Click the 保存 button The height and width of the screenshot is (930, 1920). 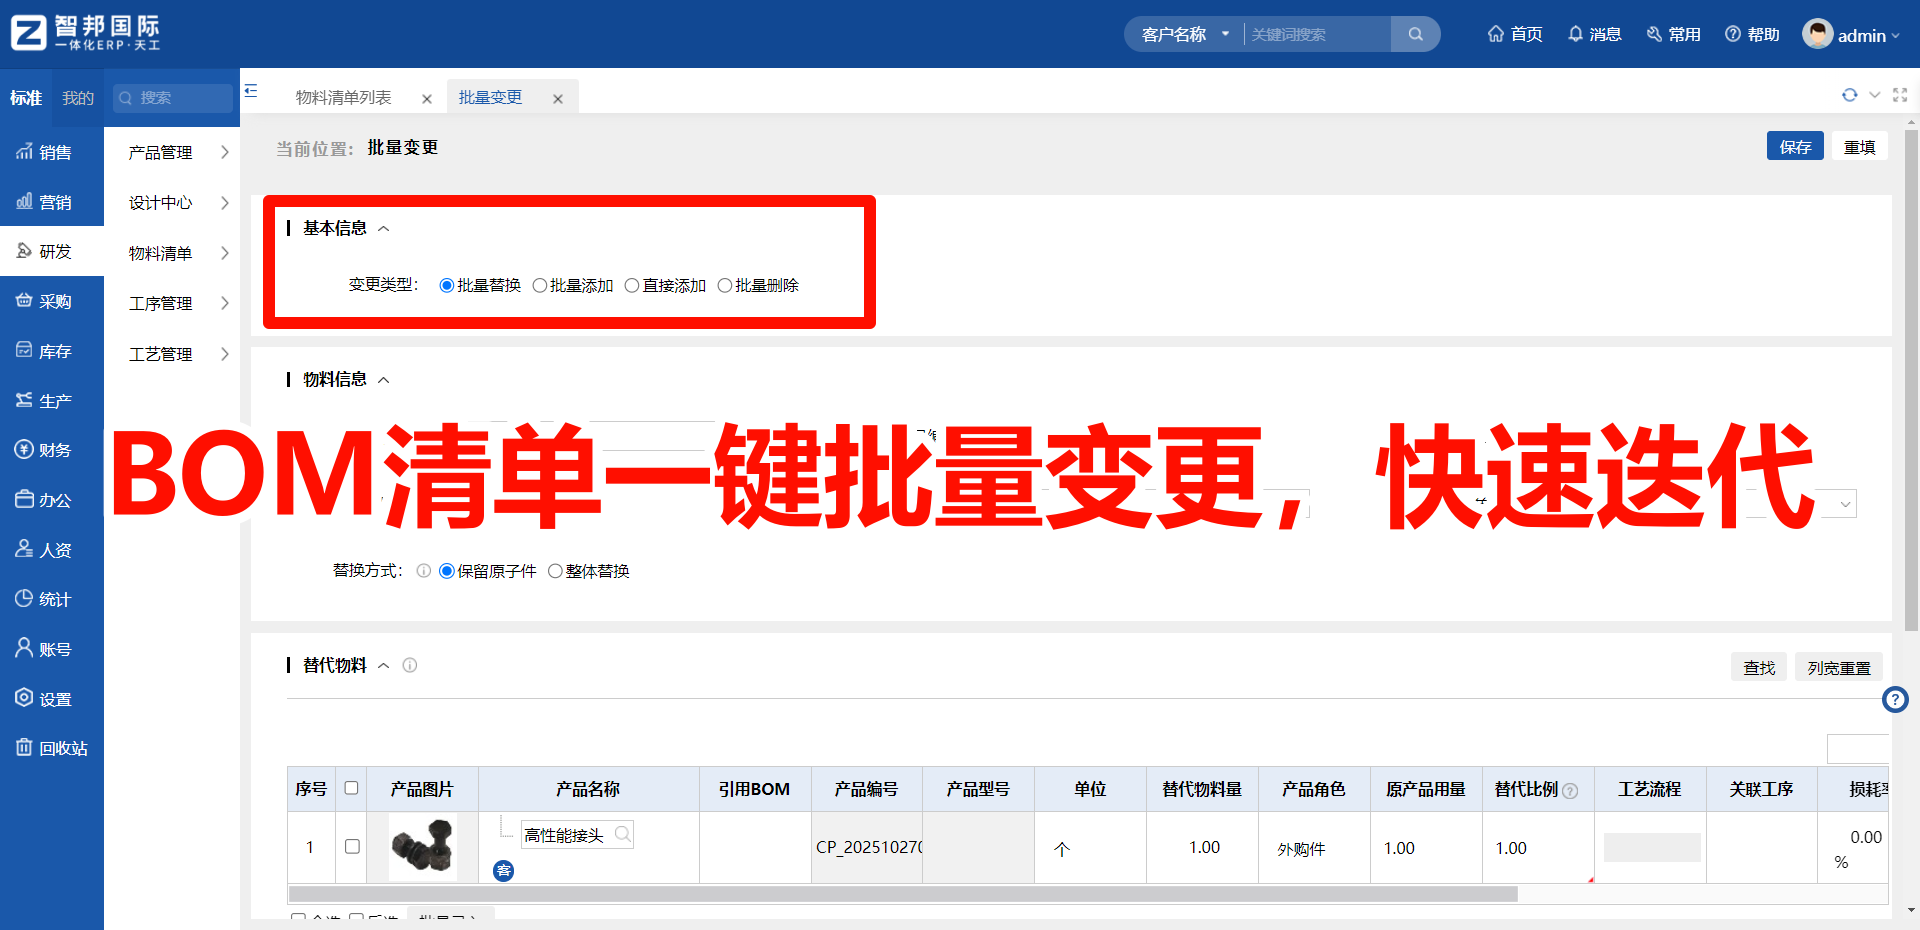click(1795, 147)
